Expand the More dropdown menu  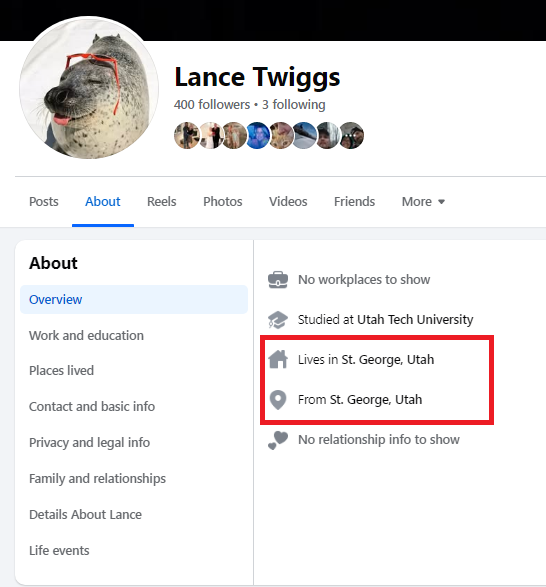[x=423, y=202]
